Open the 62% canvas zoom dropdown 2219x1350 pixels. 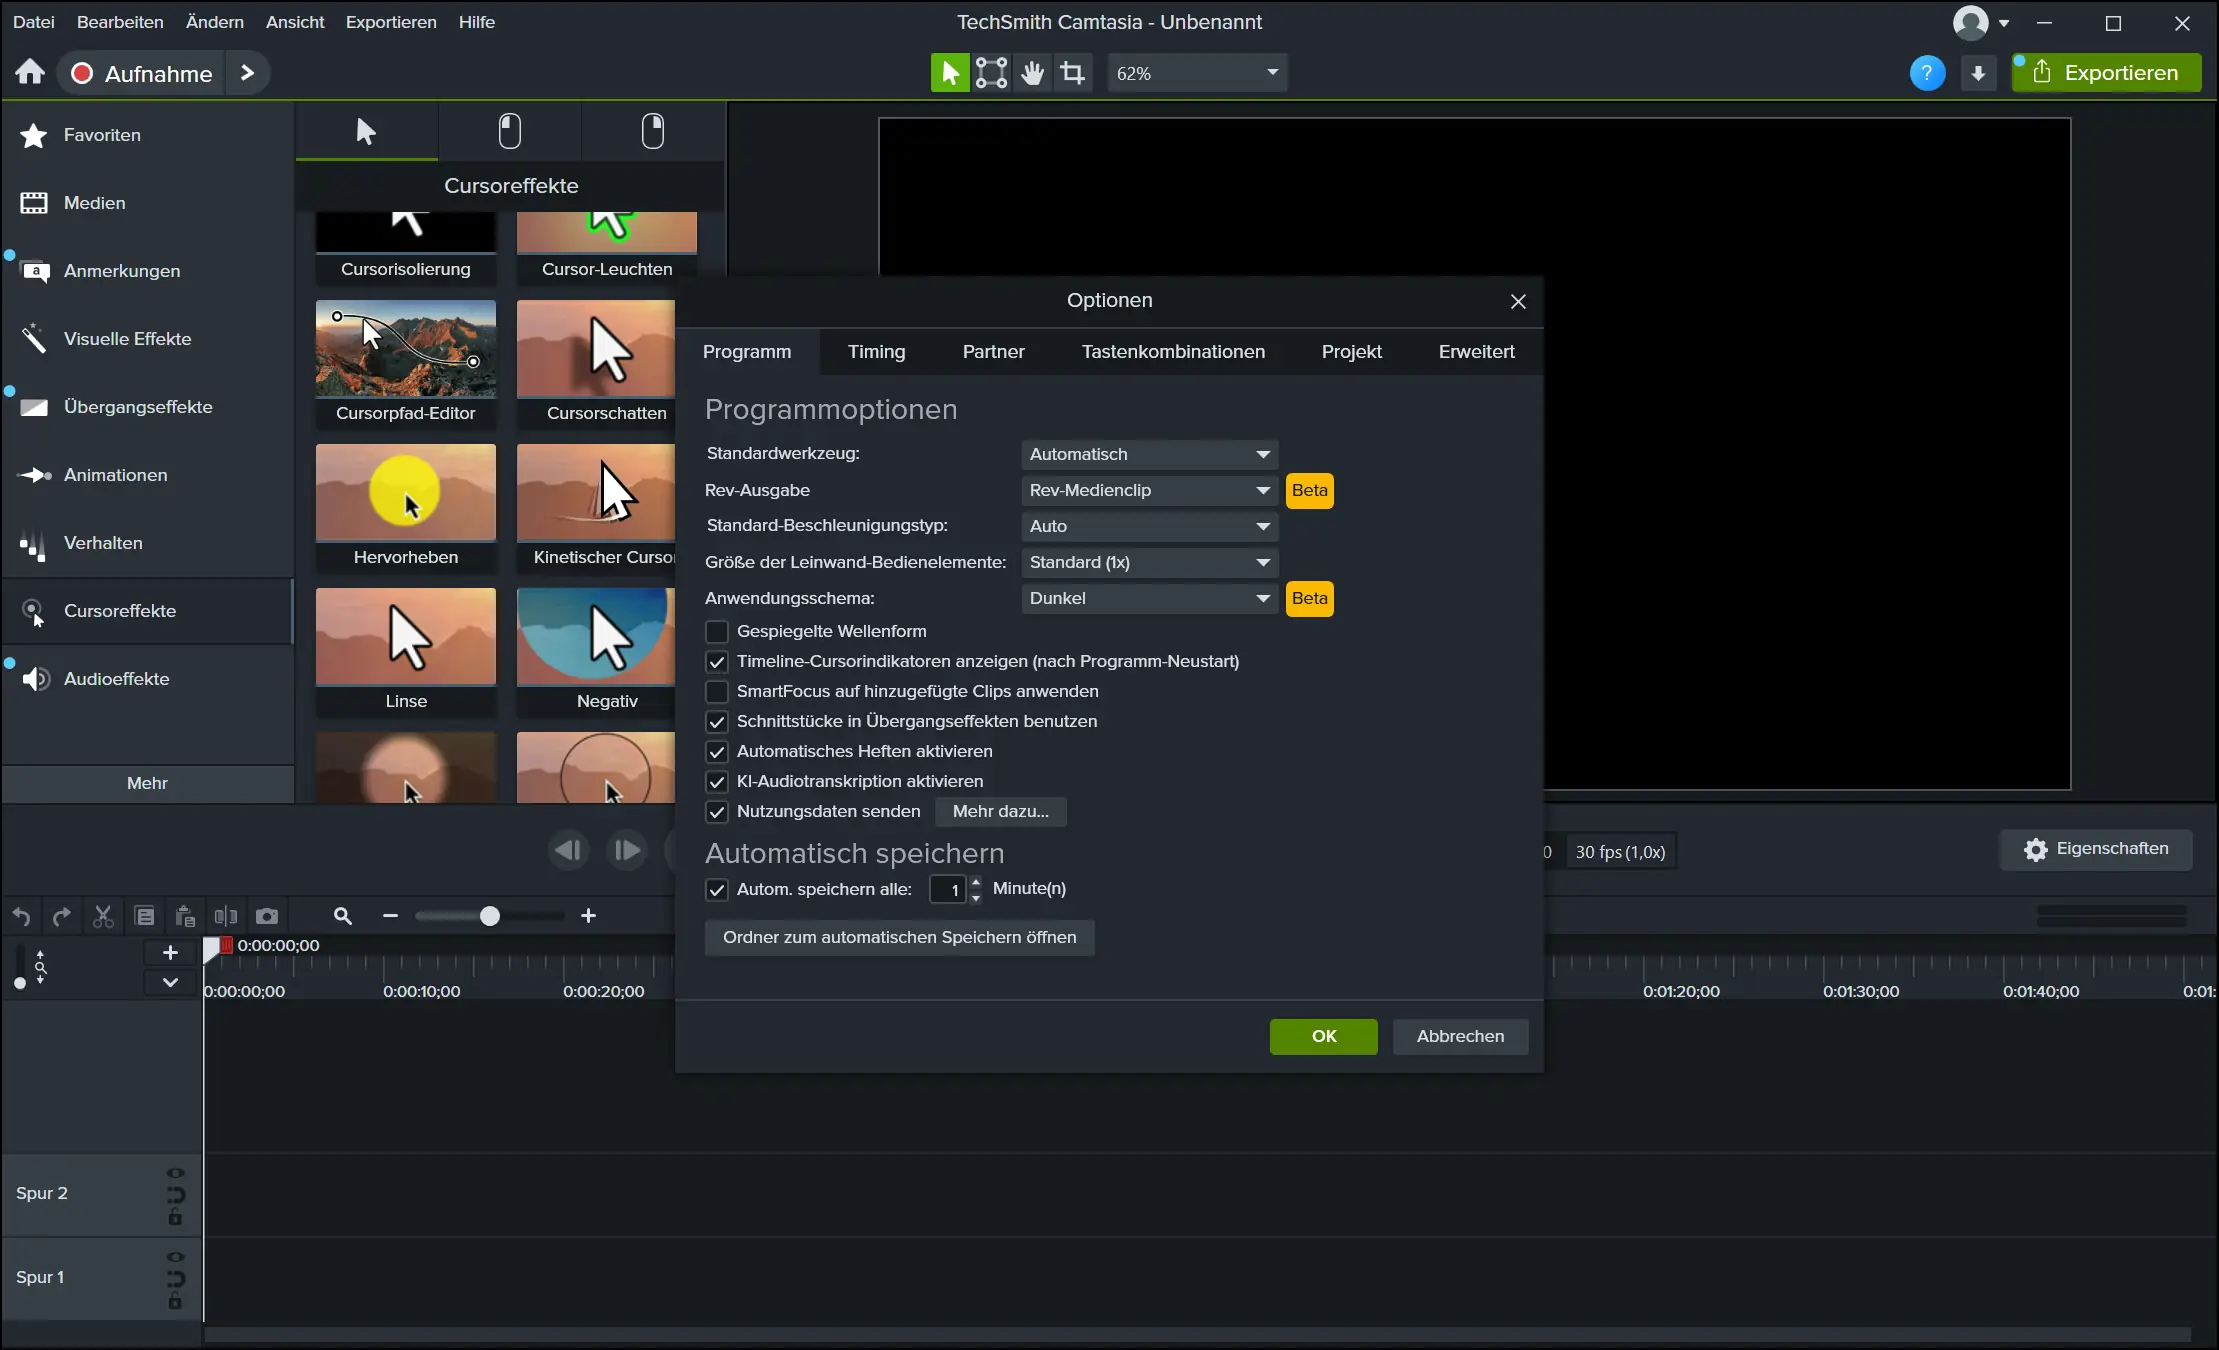pos(1196,73)
